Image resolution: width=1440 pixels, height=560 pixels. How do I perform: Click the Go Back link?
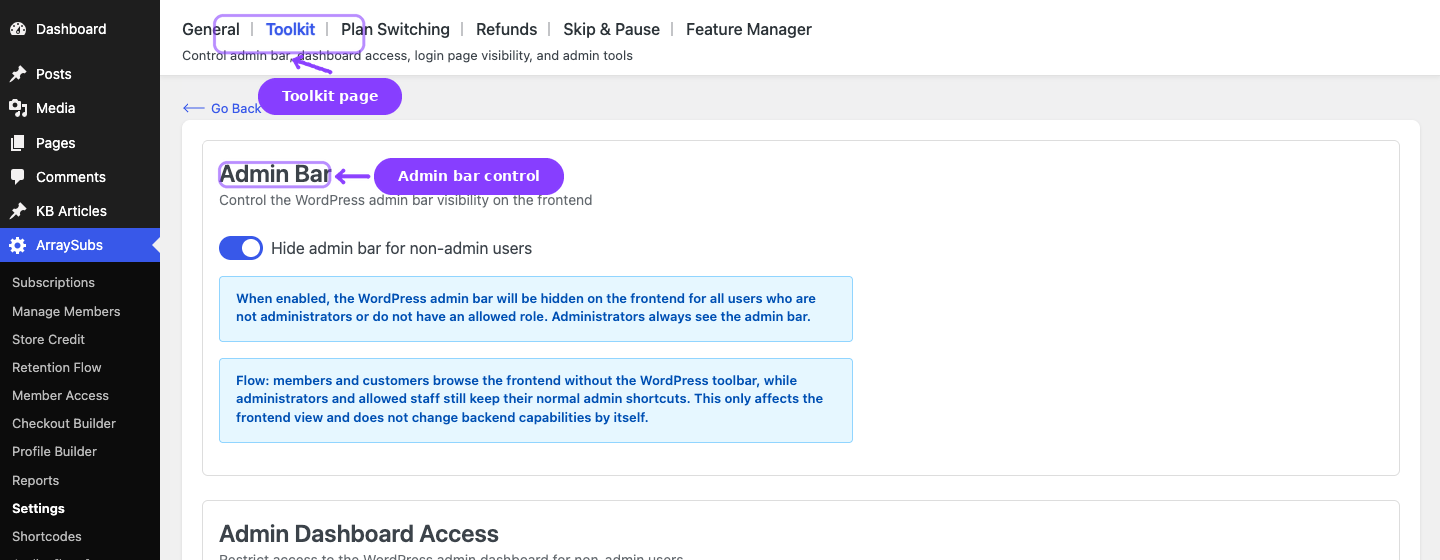click(222, 108)
